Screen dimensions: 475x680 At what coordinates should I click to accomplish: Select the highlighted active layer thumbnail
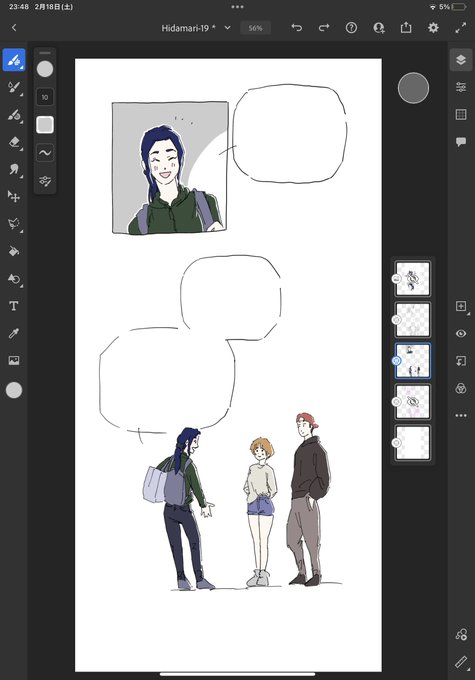(x=413, y=361)
